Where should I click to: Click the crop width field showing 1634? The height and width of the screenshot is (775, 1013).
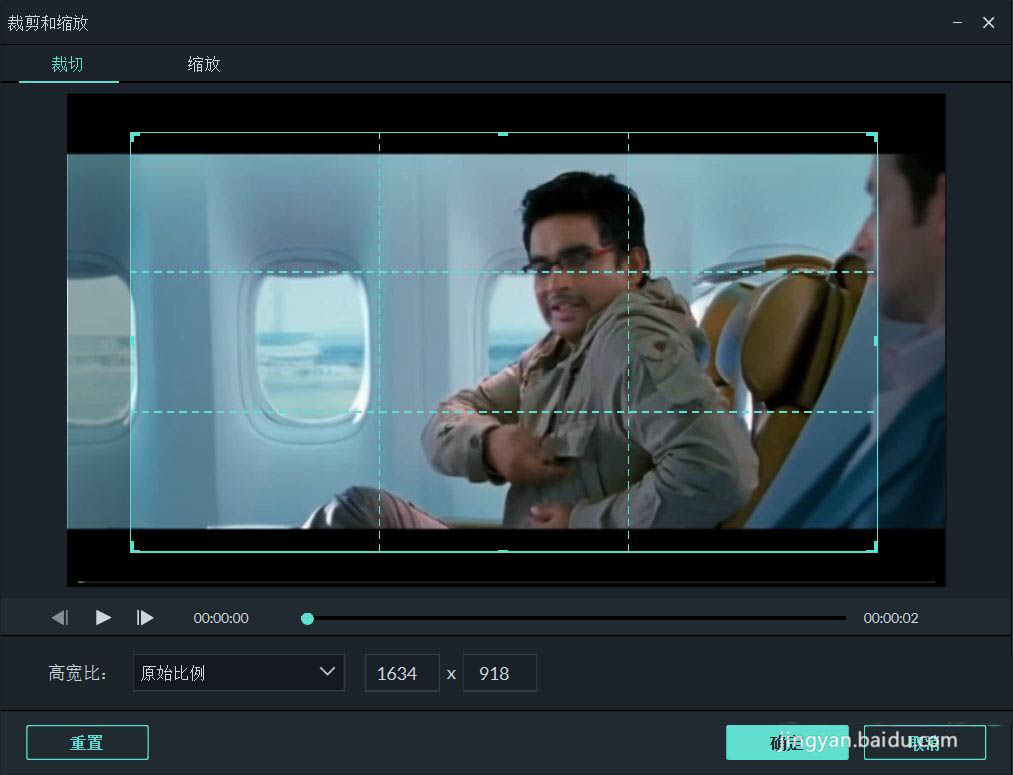(402, 673)
